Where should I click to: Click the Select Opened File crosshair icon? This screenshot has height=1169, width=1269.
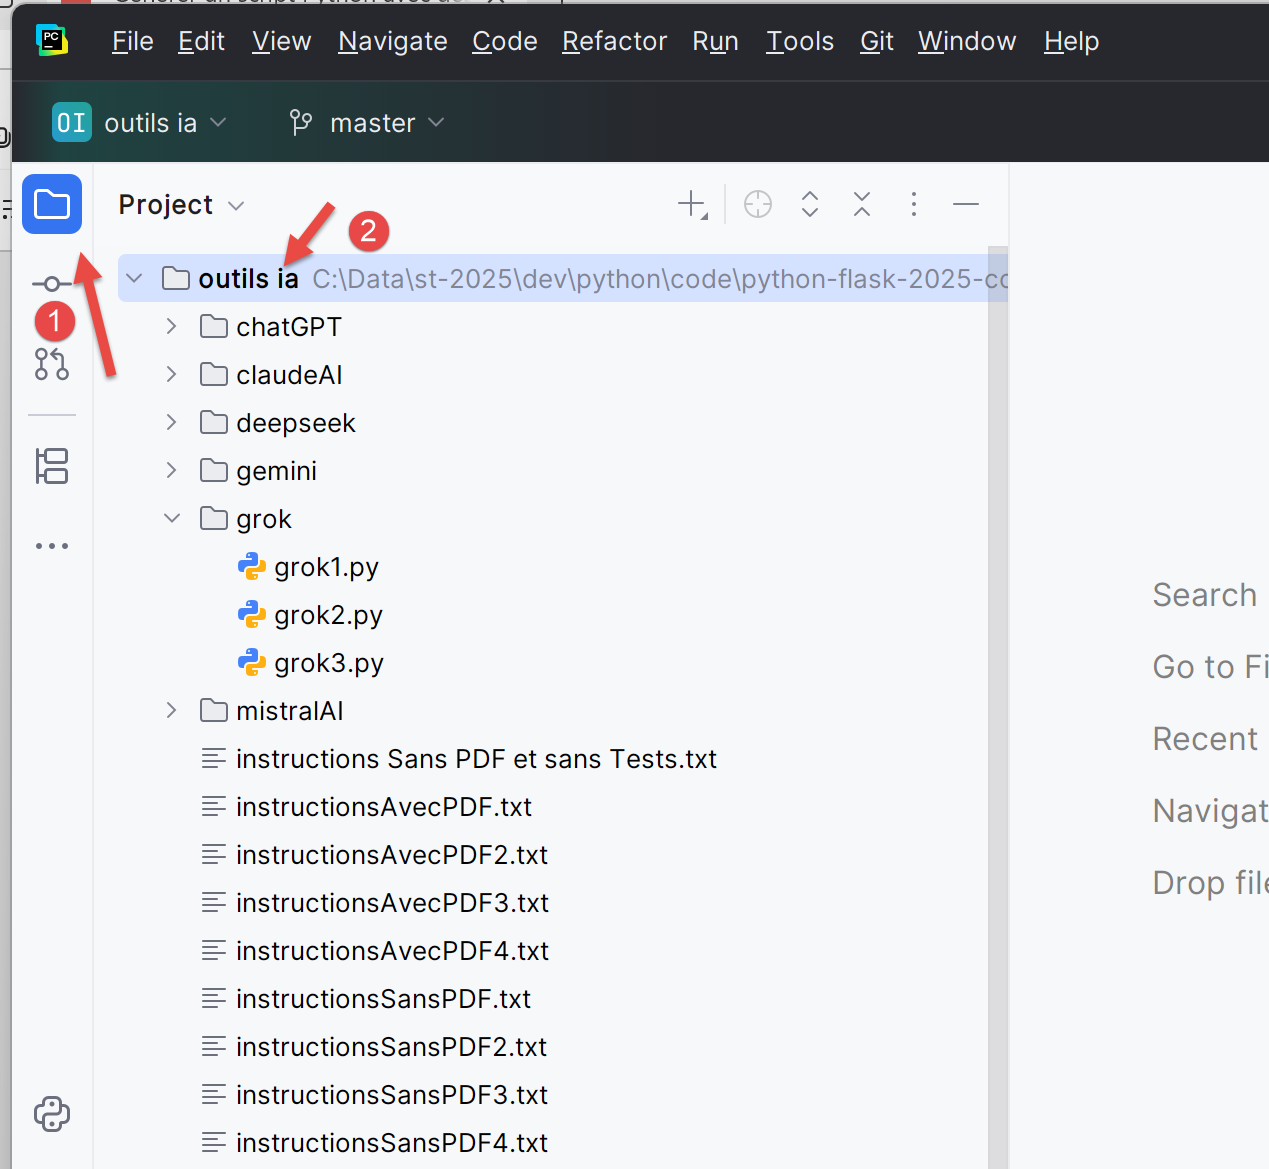(x=758, y=204)
